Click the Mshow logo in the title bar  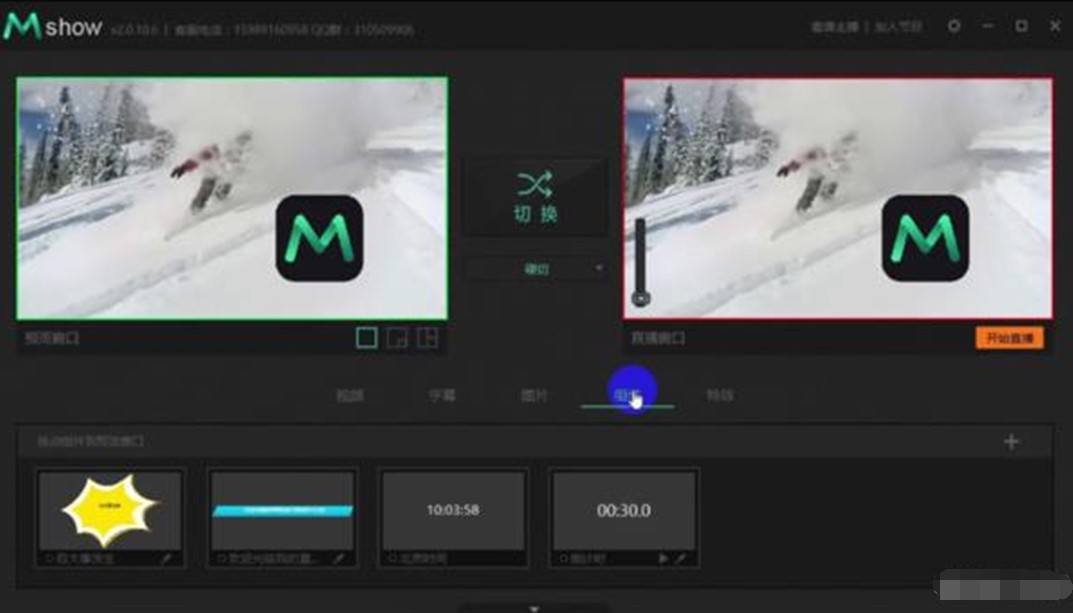pyautogui.click(x=53, y=27)
